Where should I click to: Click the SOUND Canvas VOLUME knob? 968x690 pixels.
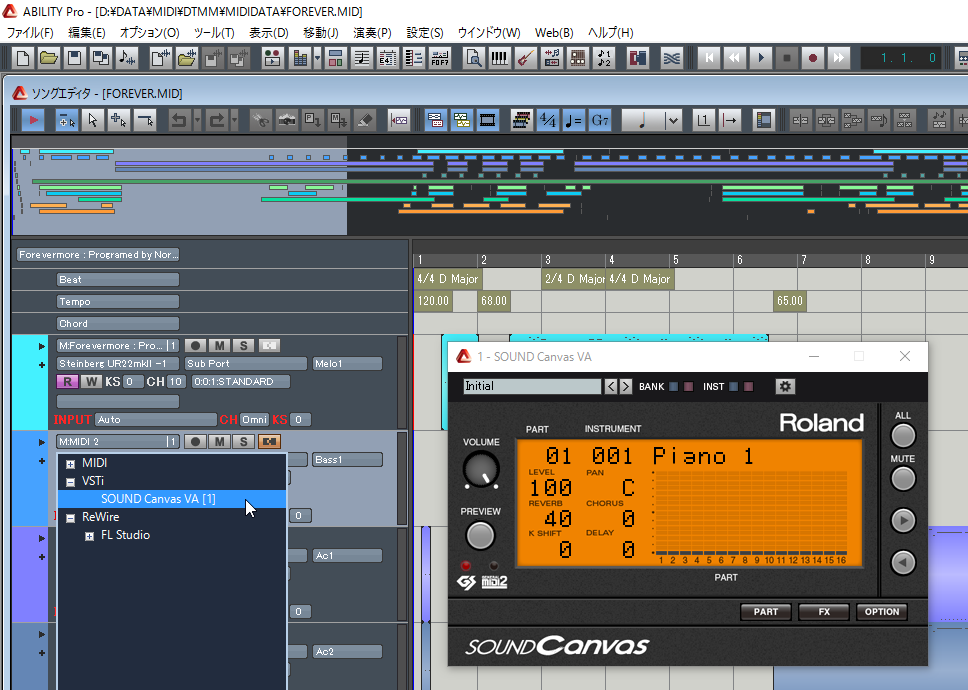click(x=481, y=469)
